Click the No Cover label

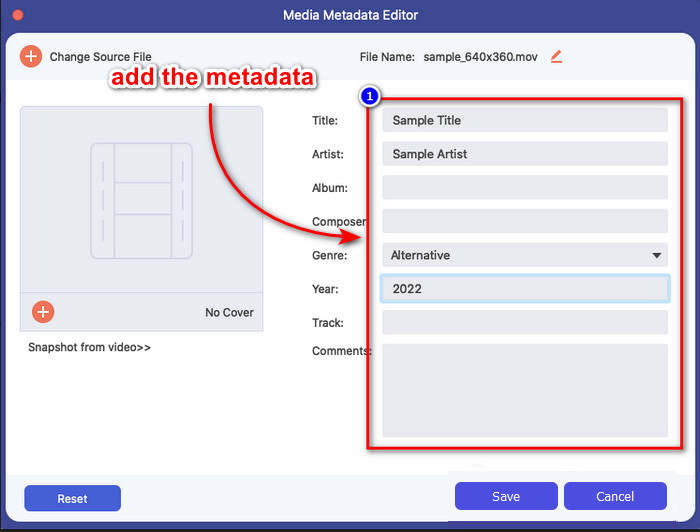(x=229, y=313)
